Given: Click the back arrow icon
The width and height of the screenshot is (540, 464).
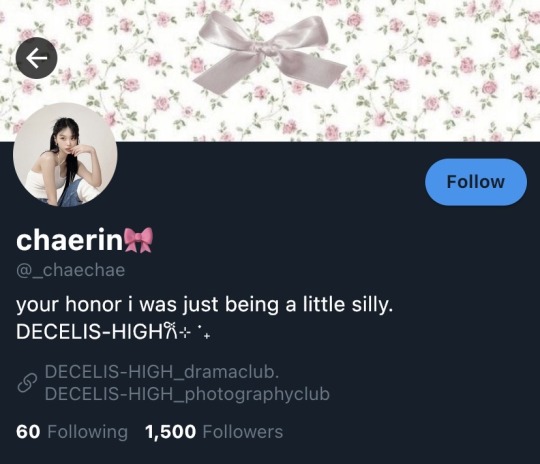Looking at the screenshot, I should [37, 58].
